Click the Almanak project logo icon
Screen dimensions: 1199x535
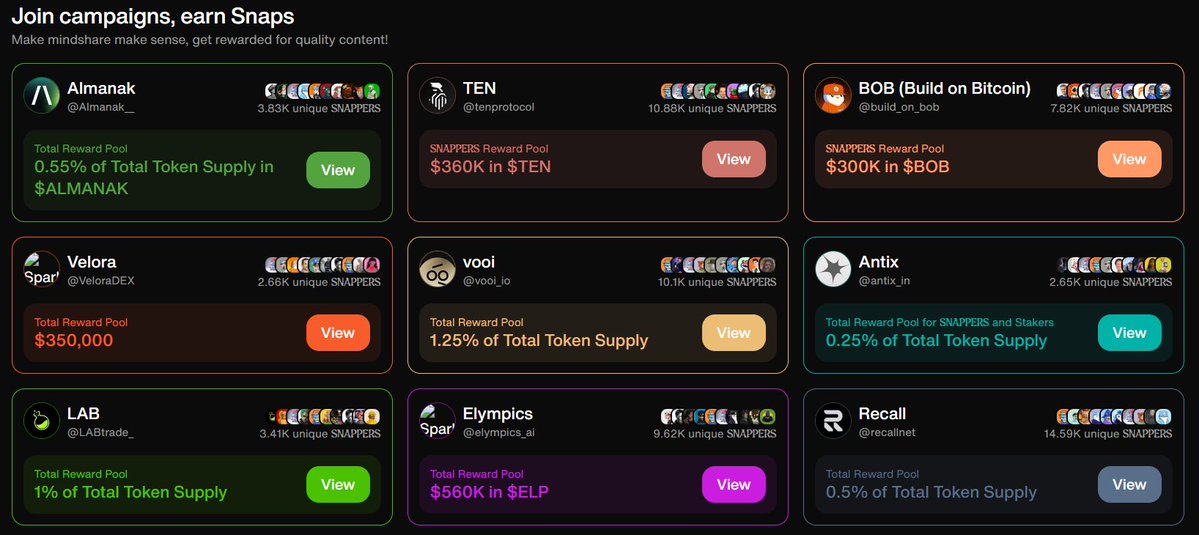tap(41, 96)
